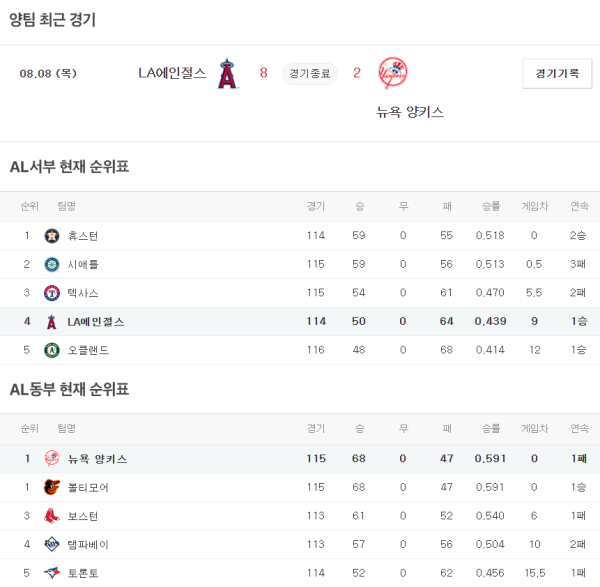
Task: Click the 텍사스 team name in standings
Action: pyautogui.click(x=82, y=293)
